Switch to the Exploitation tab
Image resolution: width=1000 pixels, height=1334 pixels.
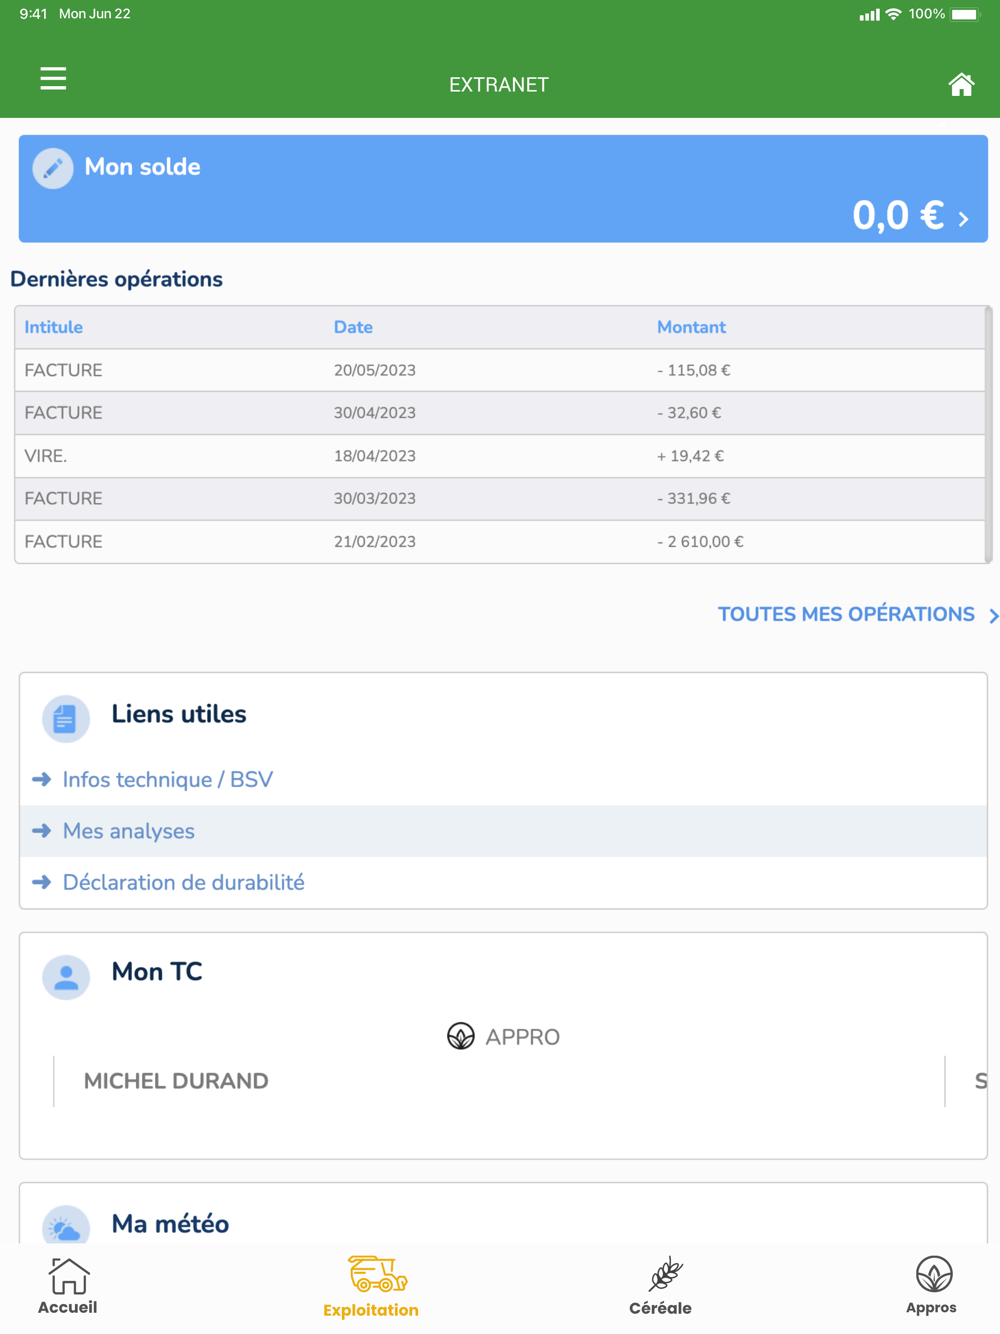point(371,1288)
